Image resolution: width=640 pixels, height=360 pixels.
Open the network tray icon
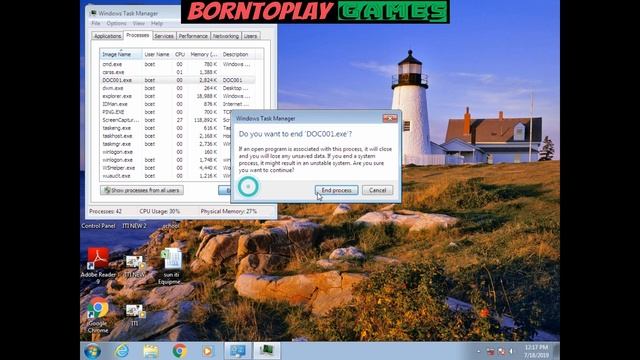pyautogui.click(x=501, y=351)
